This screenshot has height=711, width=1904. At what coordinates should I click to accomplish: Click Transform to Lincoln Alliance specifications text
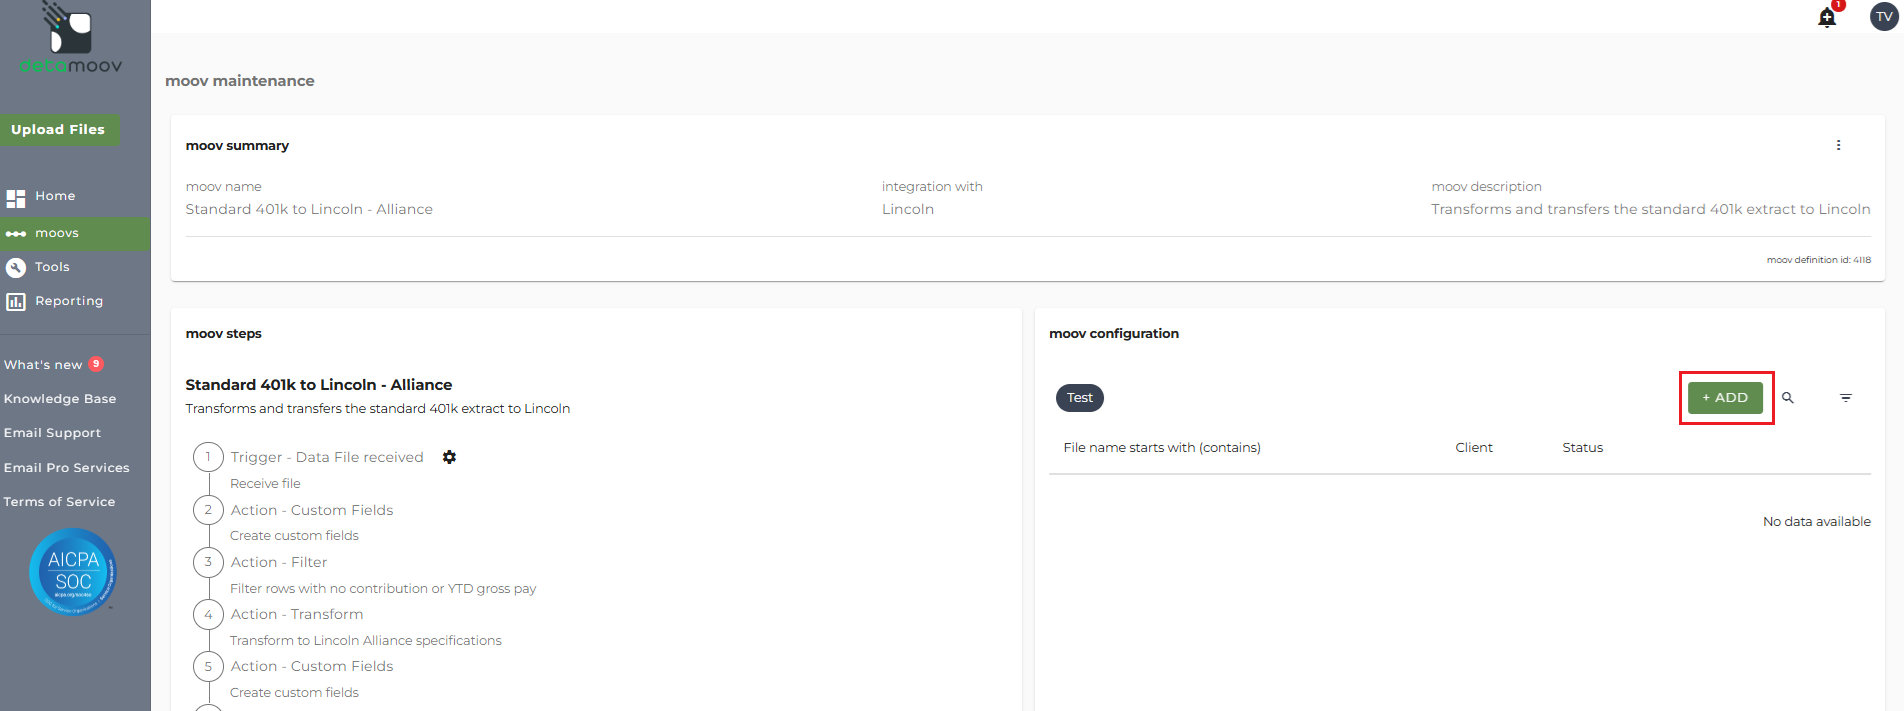coord(366,641)
